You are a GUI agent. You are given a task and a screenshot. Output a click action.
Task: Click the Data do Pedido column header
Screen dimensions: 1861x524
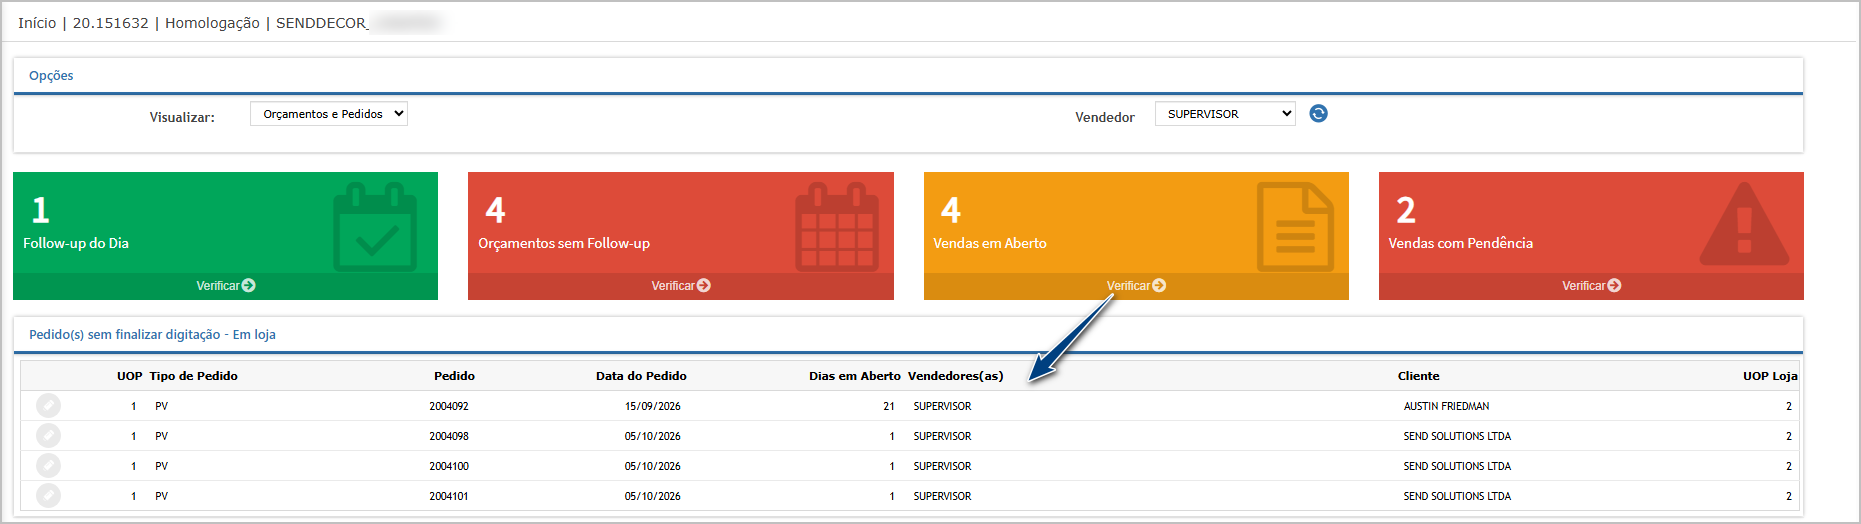pos(641,376)
